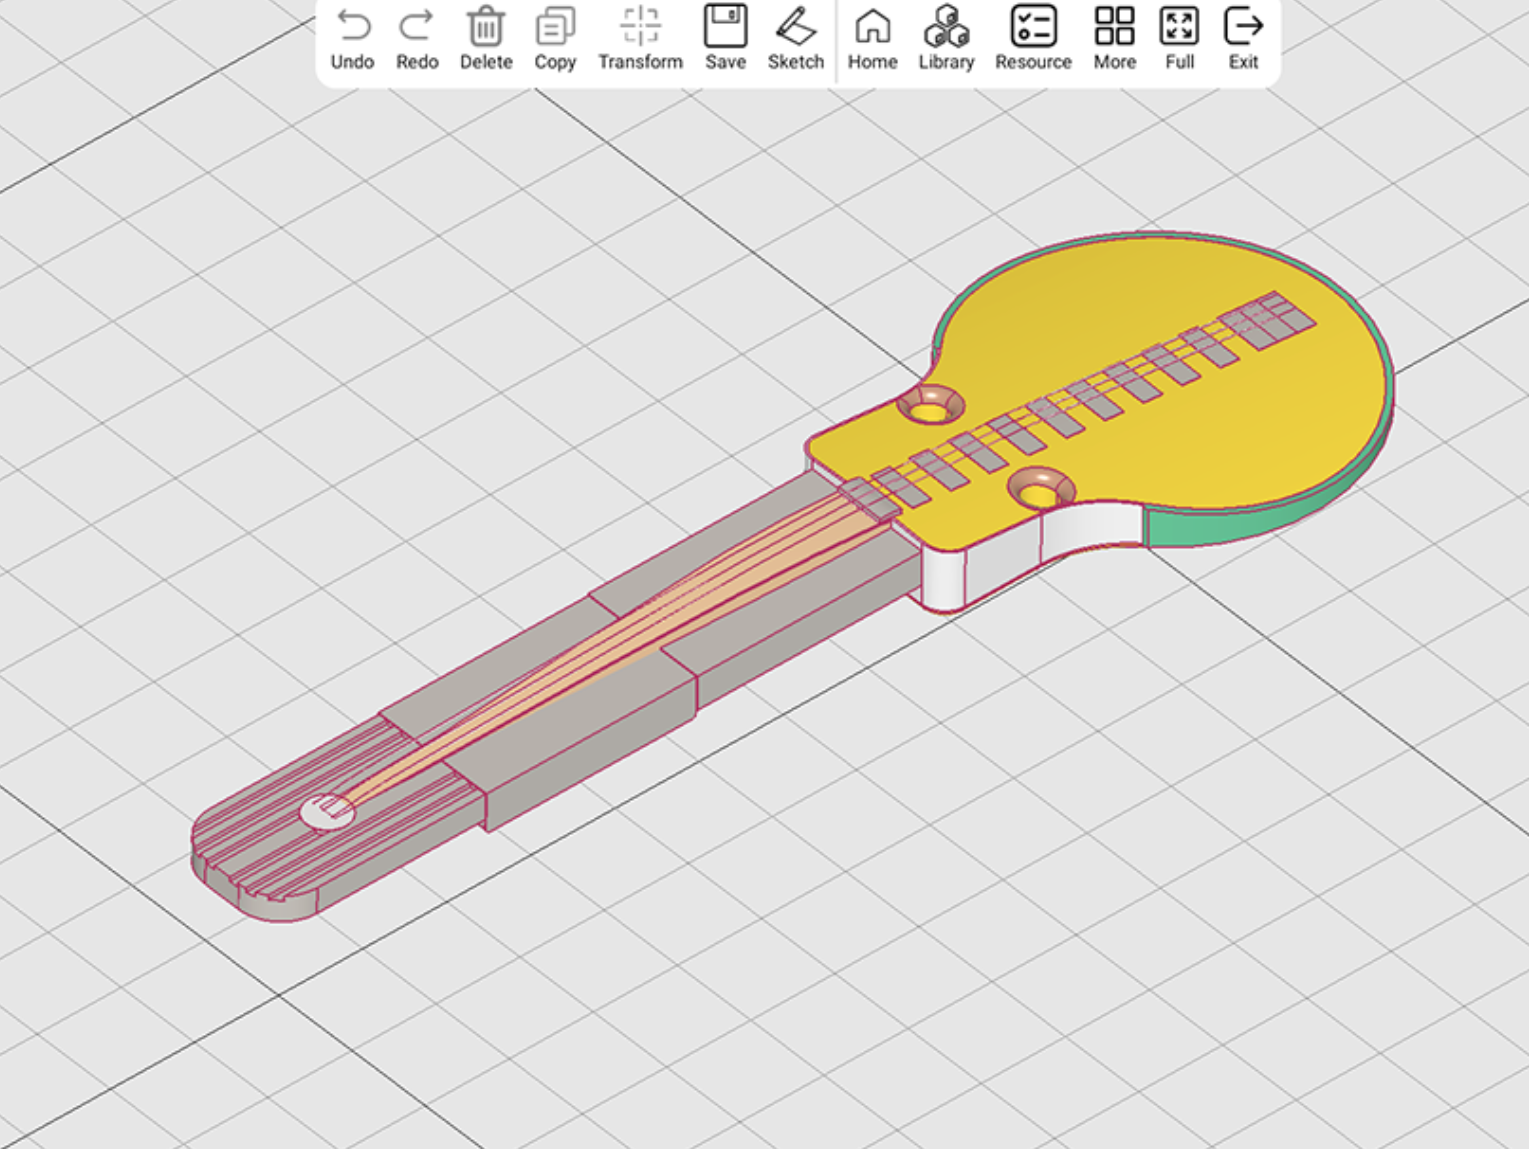Click the lower countersunk screw hole
Viewport: 1529px width, 1149px height.
[x=1040, y=491]
